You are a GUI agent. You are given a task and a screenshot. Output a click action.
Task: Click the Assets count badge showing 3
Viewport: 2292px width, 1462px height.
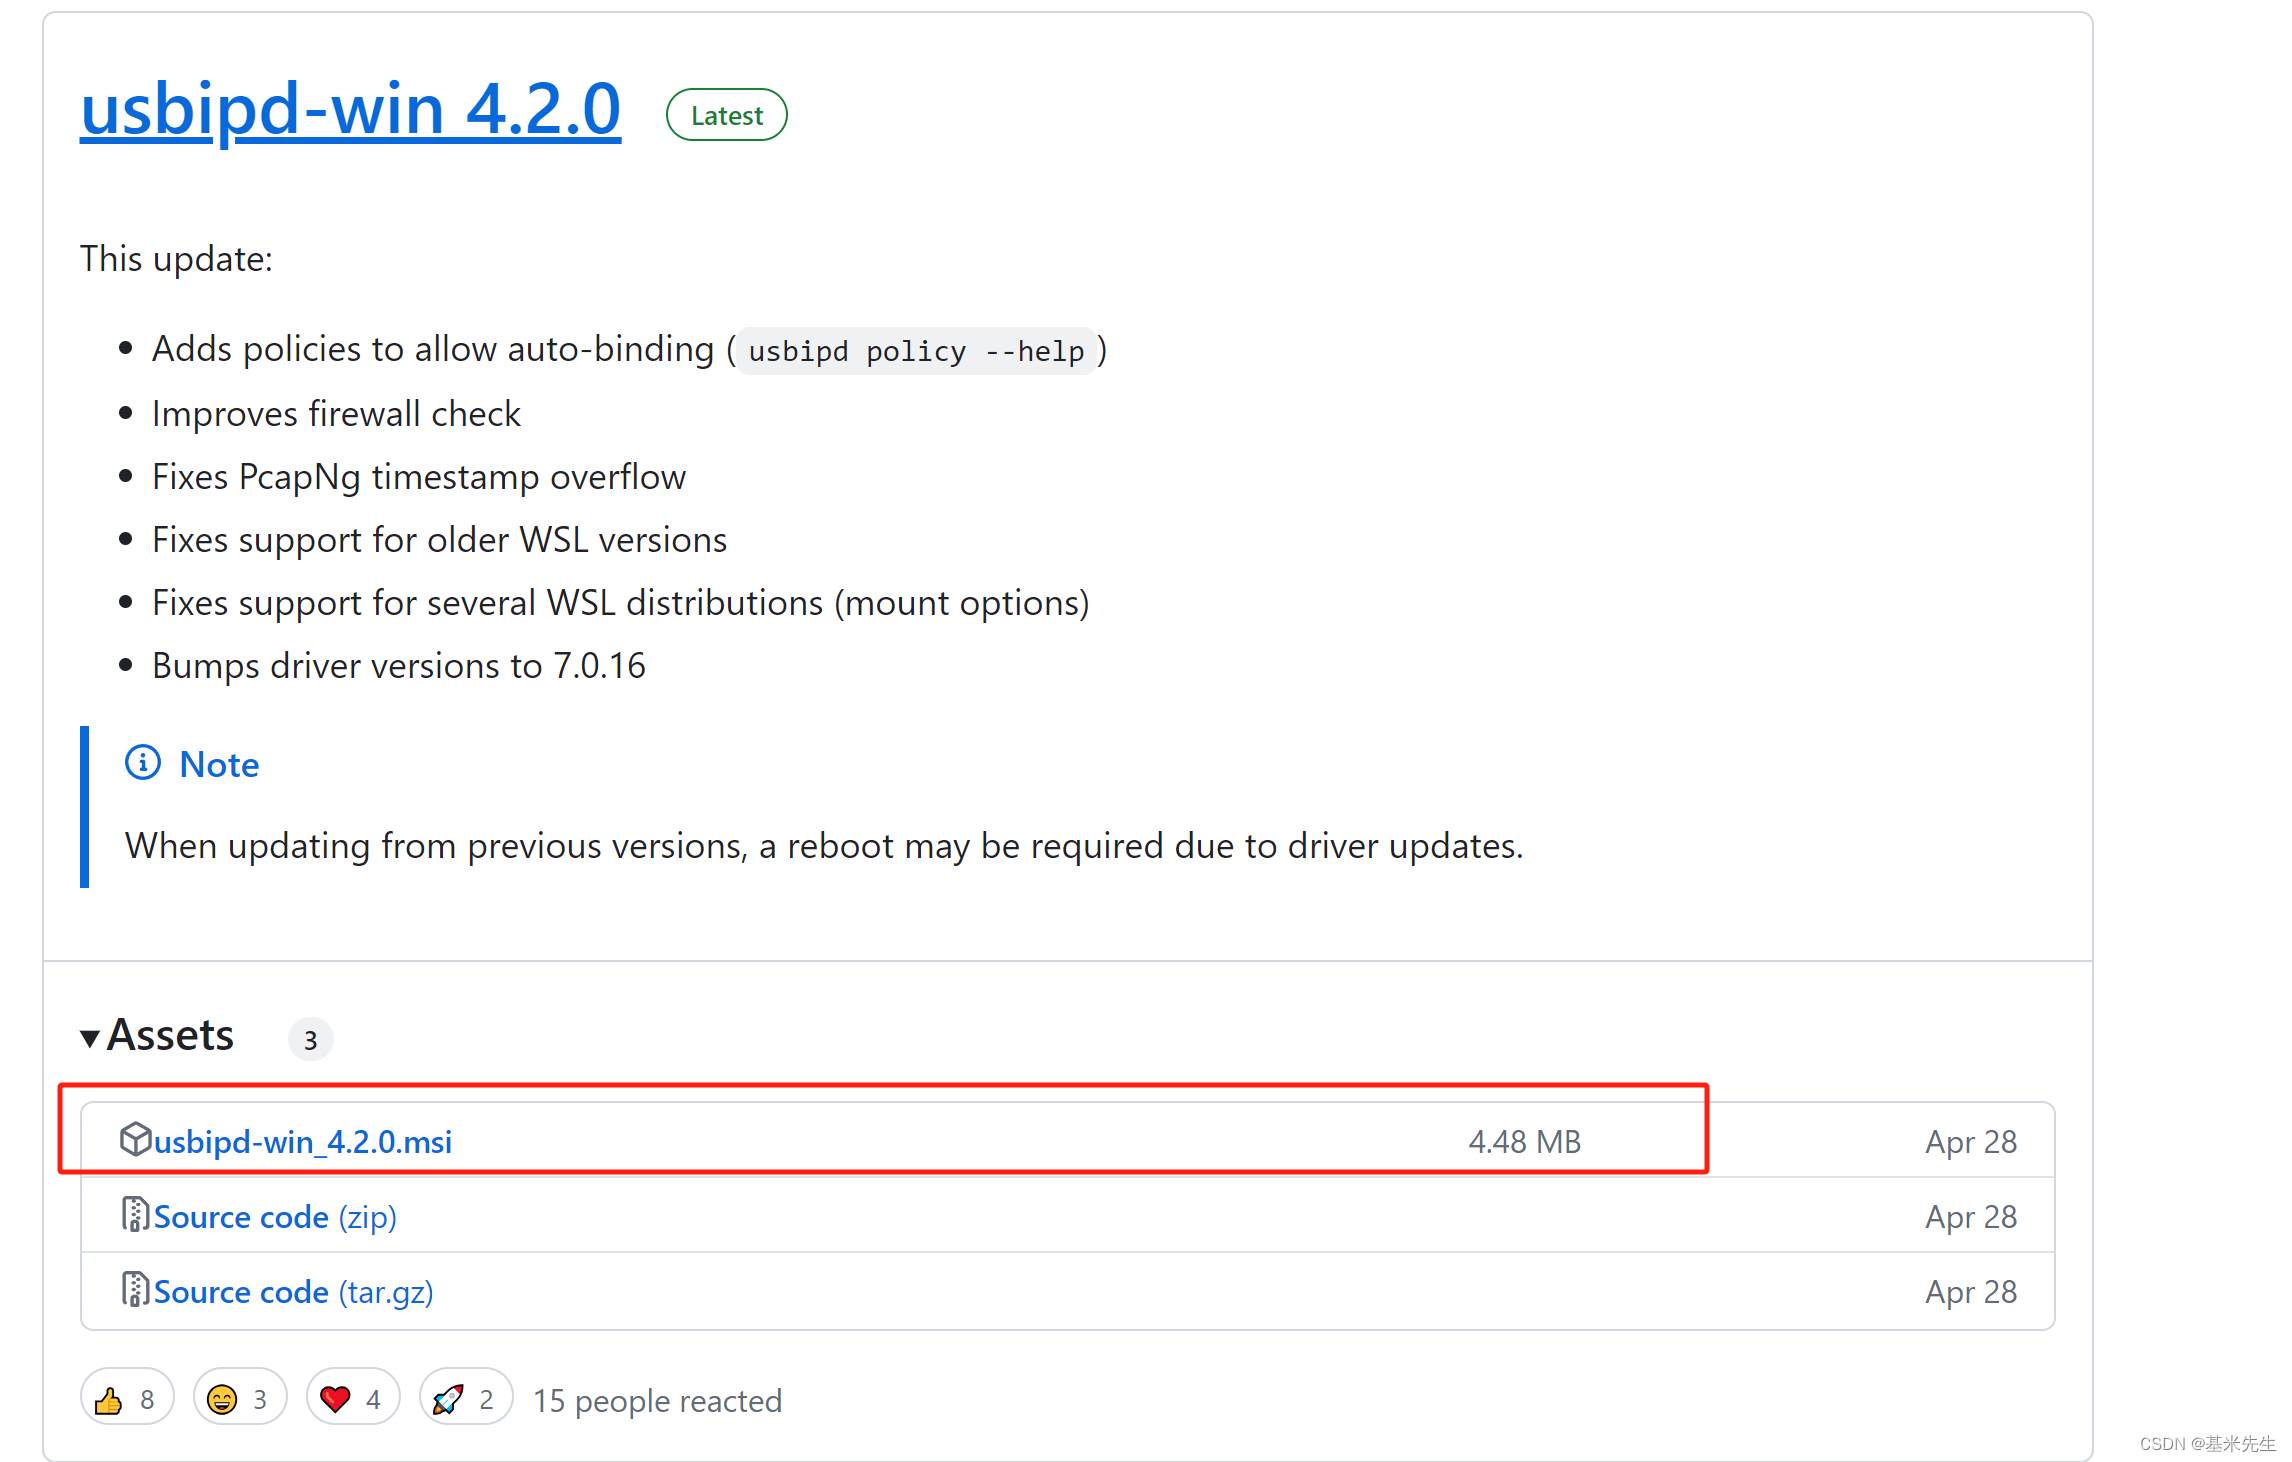tap(310, 1039)
